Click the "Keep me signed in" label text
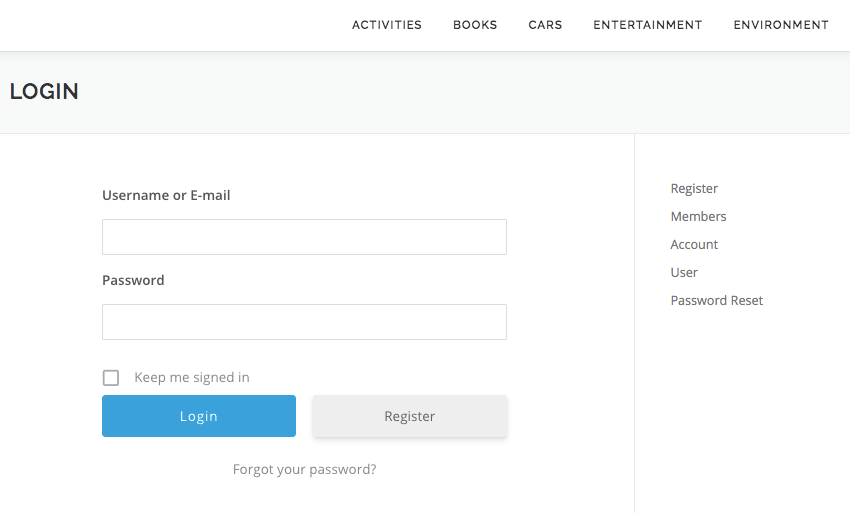This screenshot has width=850, height=517. coord(192,378)
